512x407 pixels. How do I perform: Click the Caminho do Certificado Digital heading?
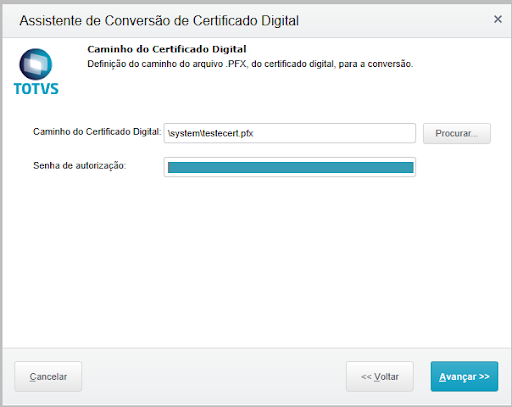click(167, 49)
